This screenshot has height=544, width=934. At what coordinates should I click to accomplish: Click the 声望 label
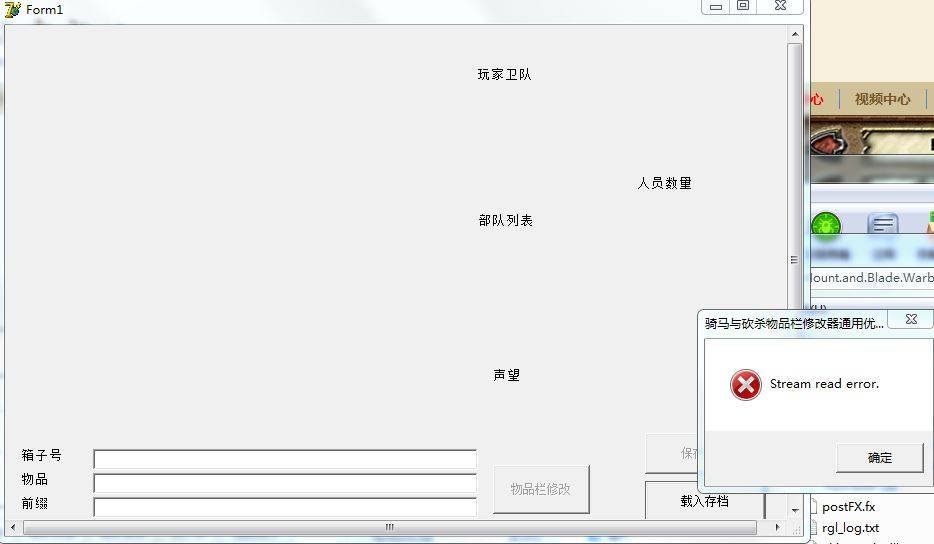click(x=507, y=375)
